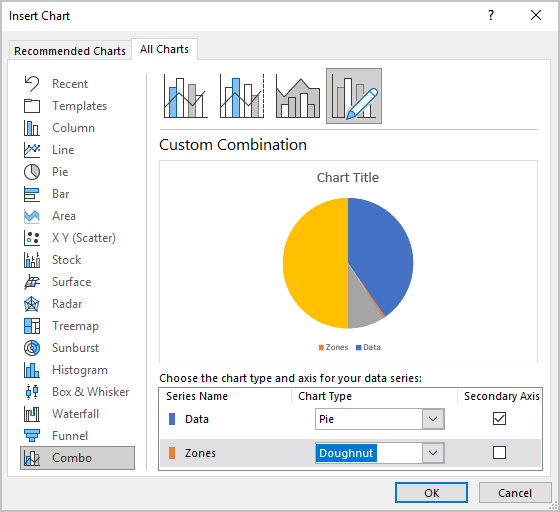560x512 pixels.
Task: Switch to the All Charts tab
Action: point(164,49)
